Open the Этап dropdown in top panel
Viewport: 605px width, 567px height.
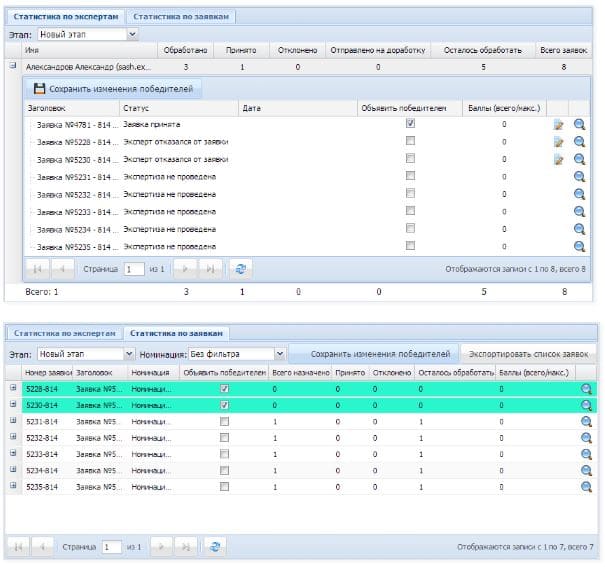tap(132, 34)
